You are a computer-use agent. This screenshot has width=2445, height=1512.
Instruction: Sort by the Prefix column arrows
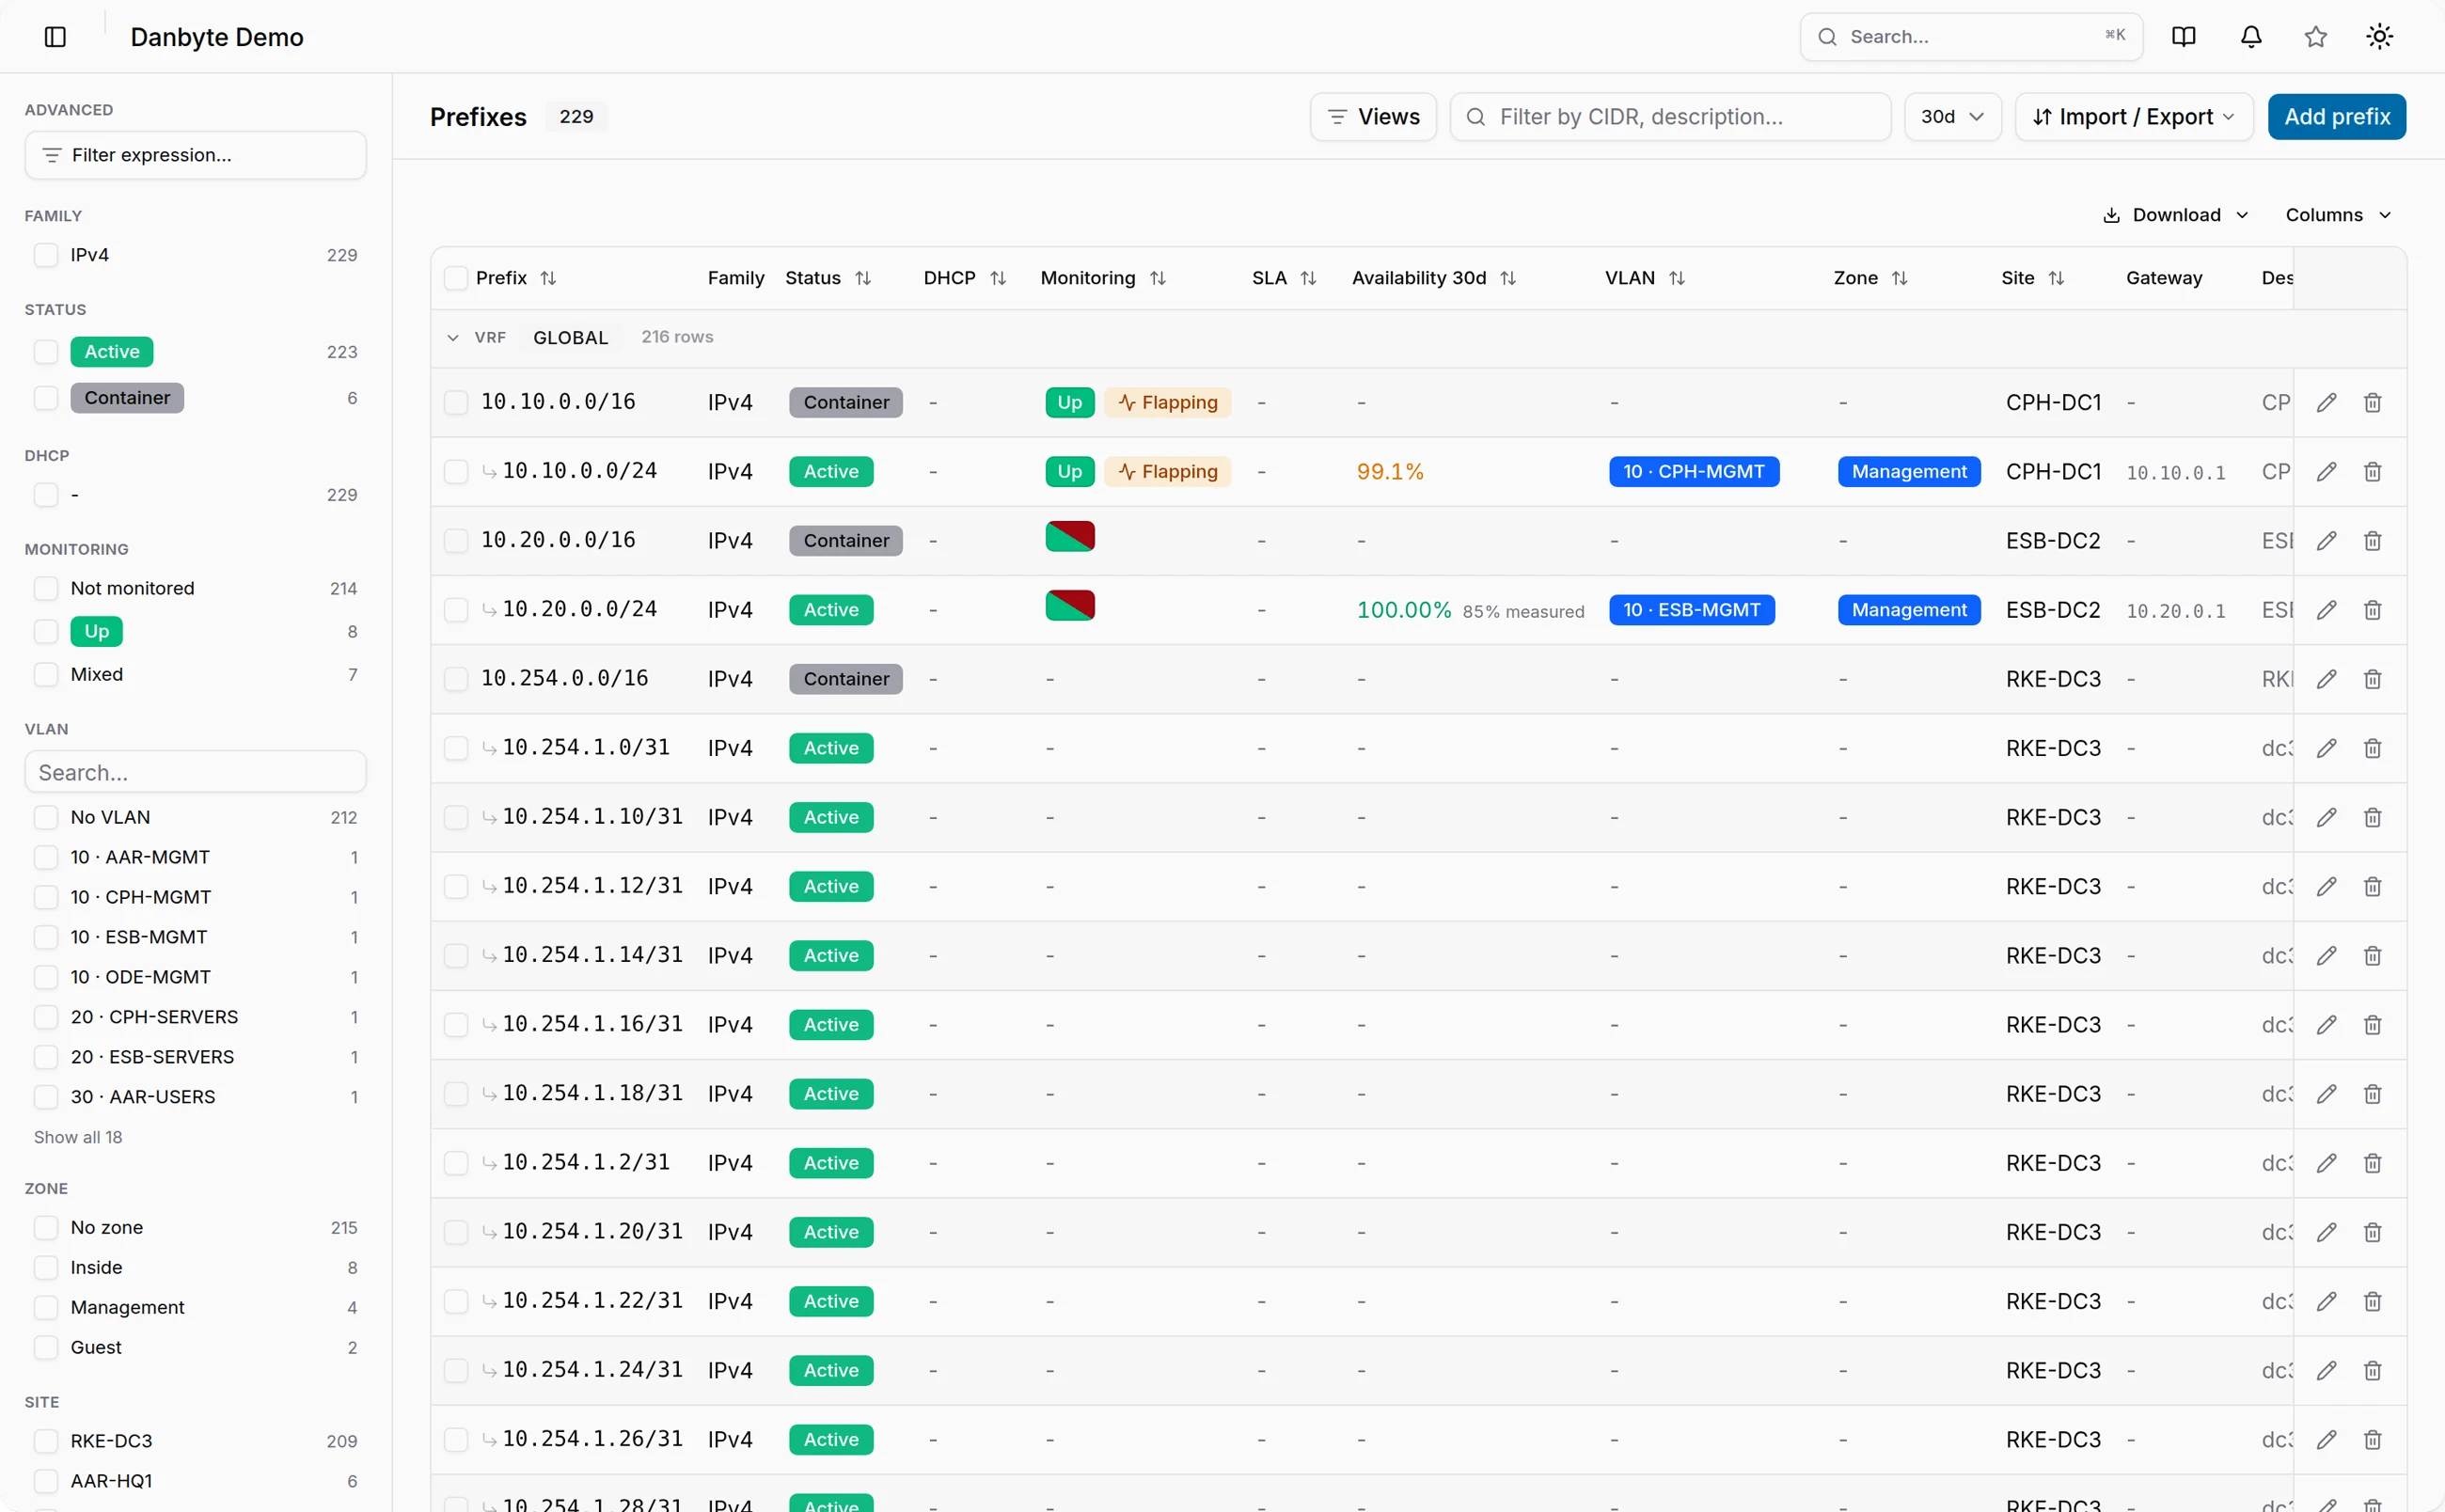click(548, 278)
